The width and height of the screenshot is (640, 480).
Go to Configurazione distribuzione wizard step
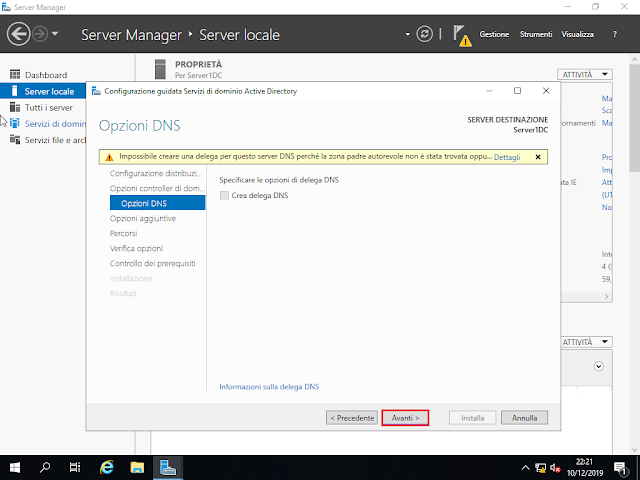[x=156, y=173]
